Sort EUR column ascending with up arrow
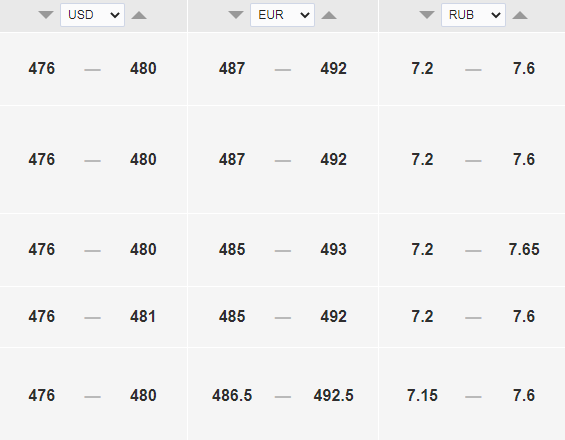565x440 pixels. (329, 15)
